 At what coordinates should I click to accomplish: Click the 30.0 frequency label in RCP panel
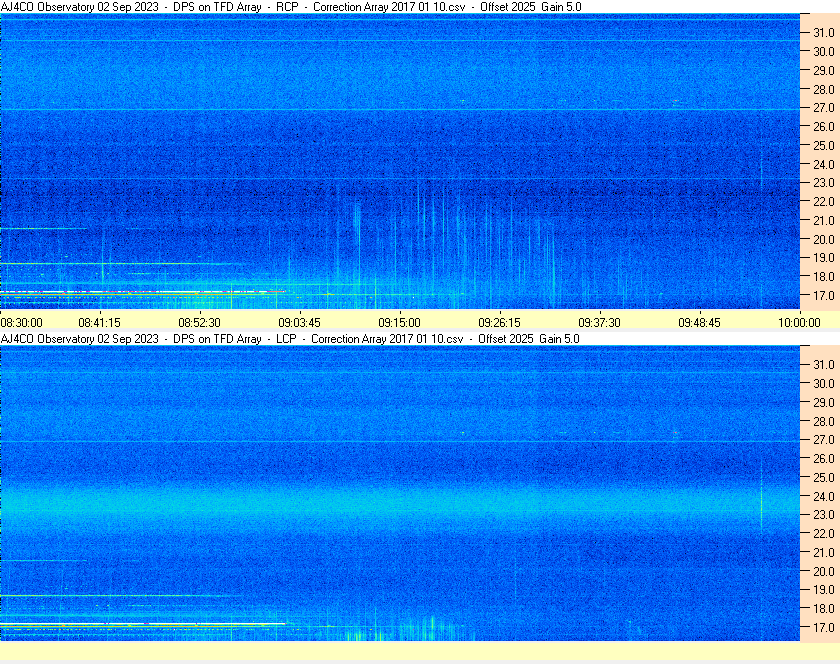point(824,51)
